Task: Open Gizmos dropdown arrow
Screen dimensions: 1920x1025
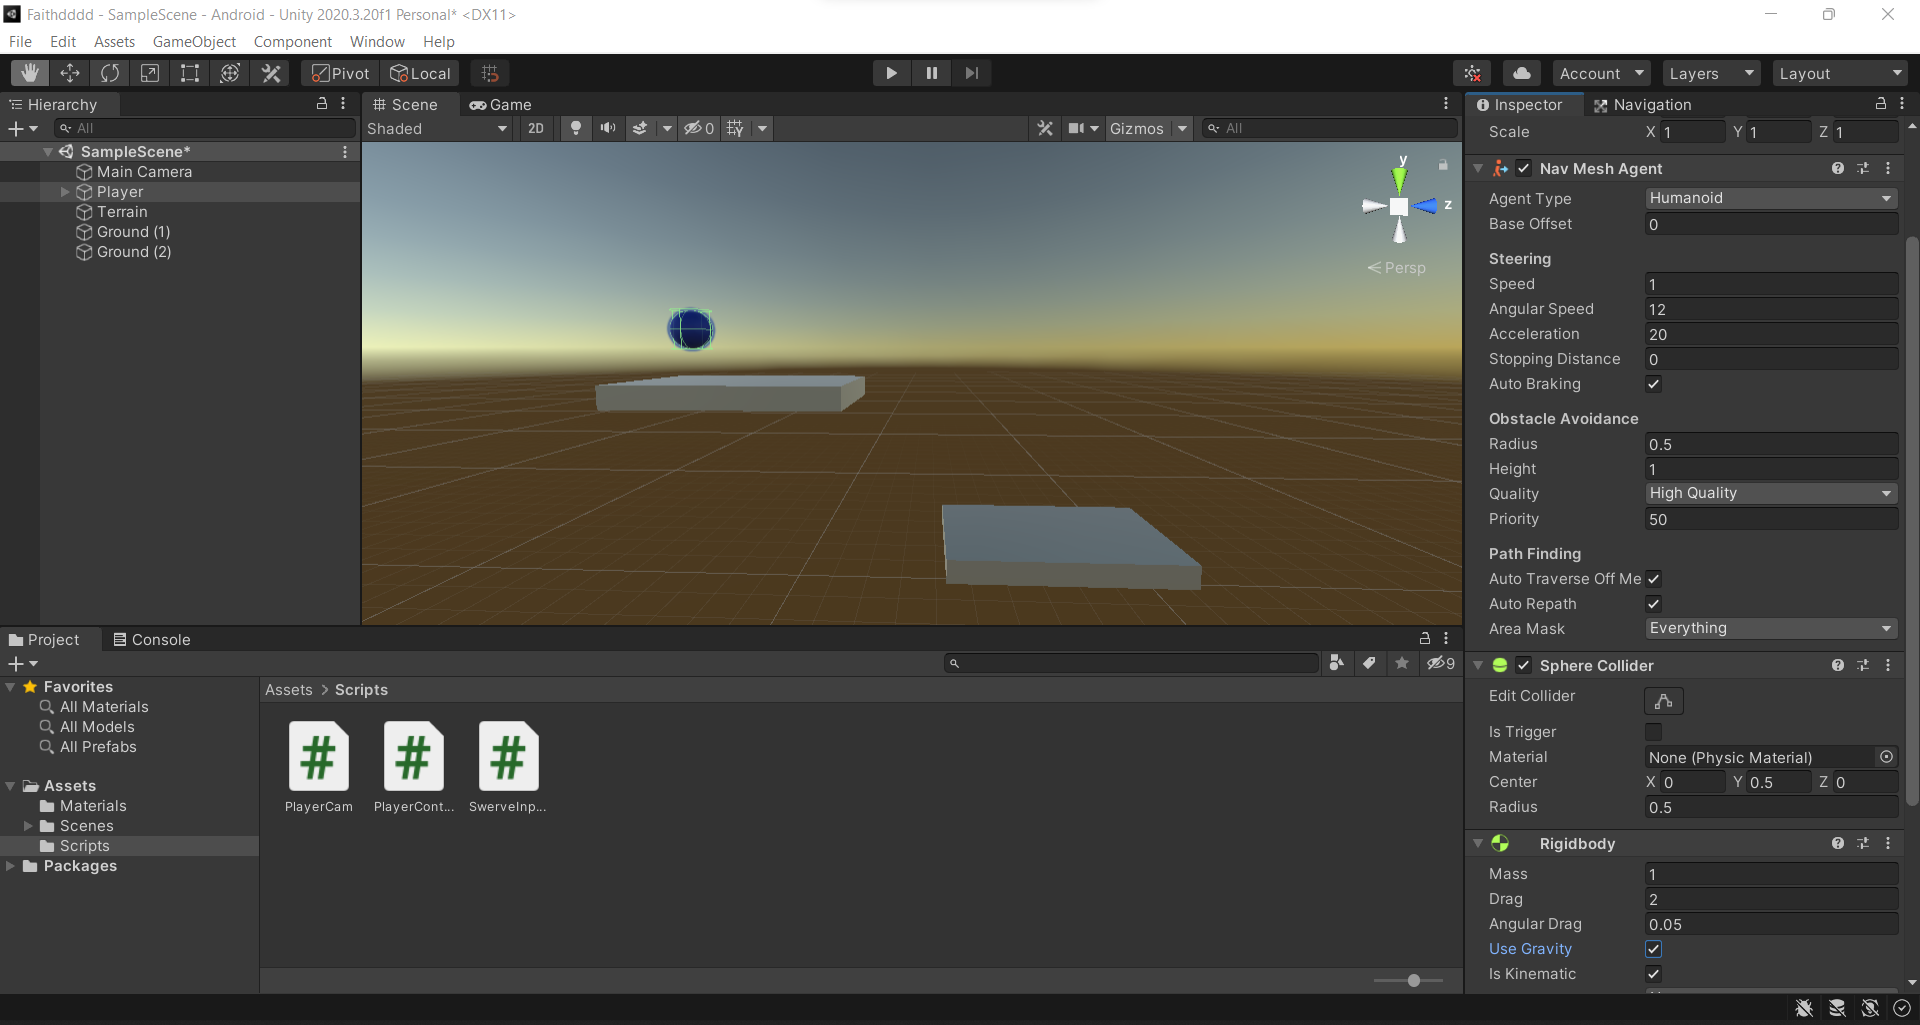Action: click(1183, 128)
